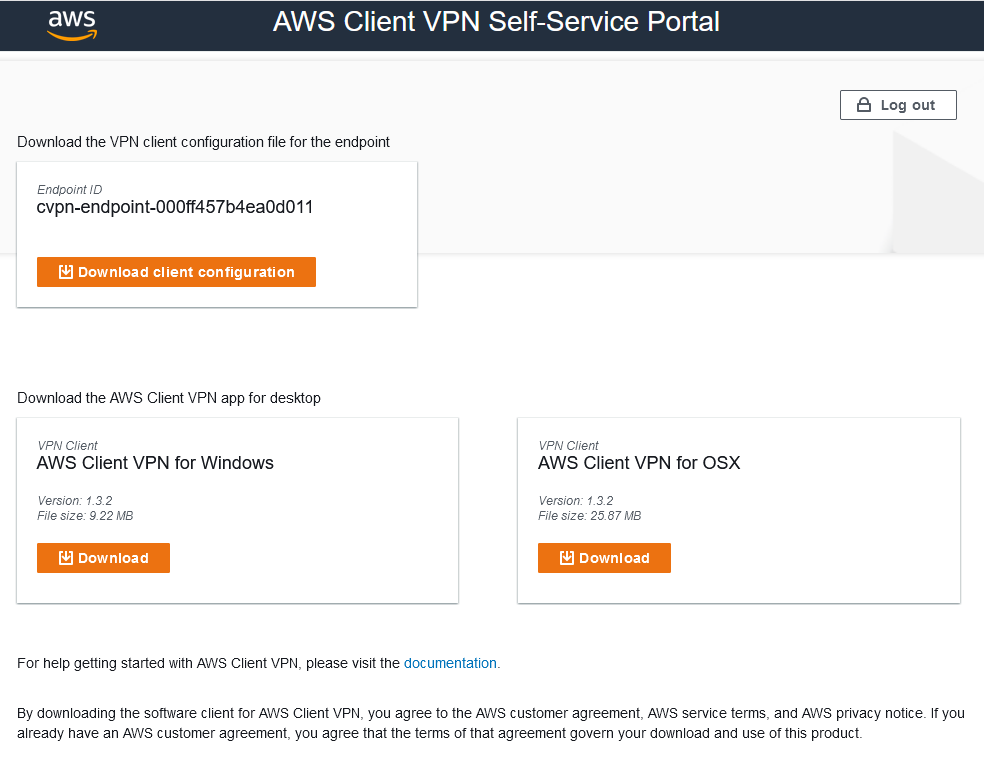The height and width of the screenshot is (769, 984).
Task: Select the AWS Client VPN for Windows card
Action: (x=237, y=510)
